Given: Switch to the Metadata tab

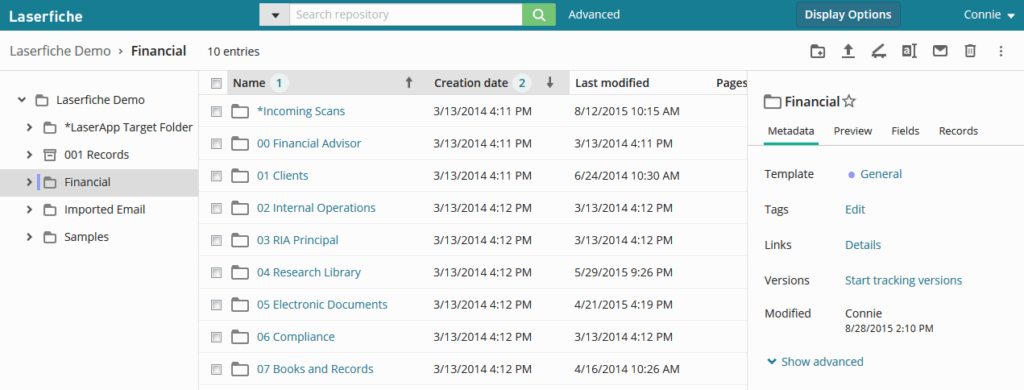Looking at the screenshot, I should (791, 131).
